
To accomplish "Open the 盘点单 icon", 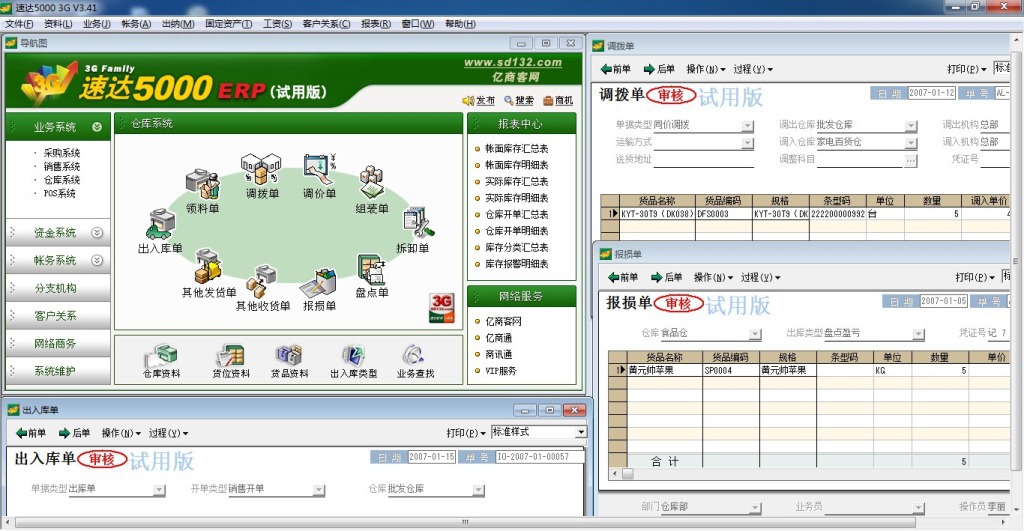I will point(372,269).
